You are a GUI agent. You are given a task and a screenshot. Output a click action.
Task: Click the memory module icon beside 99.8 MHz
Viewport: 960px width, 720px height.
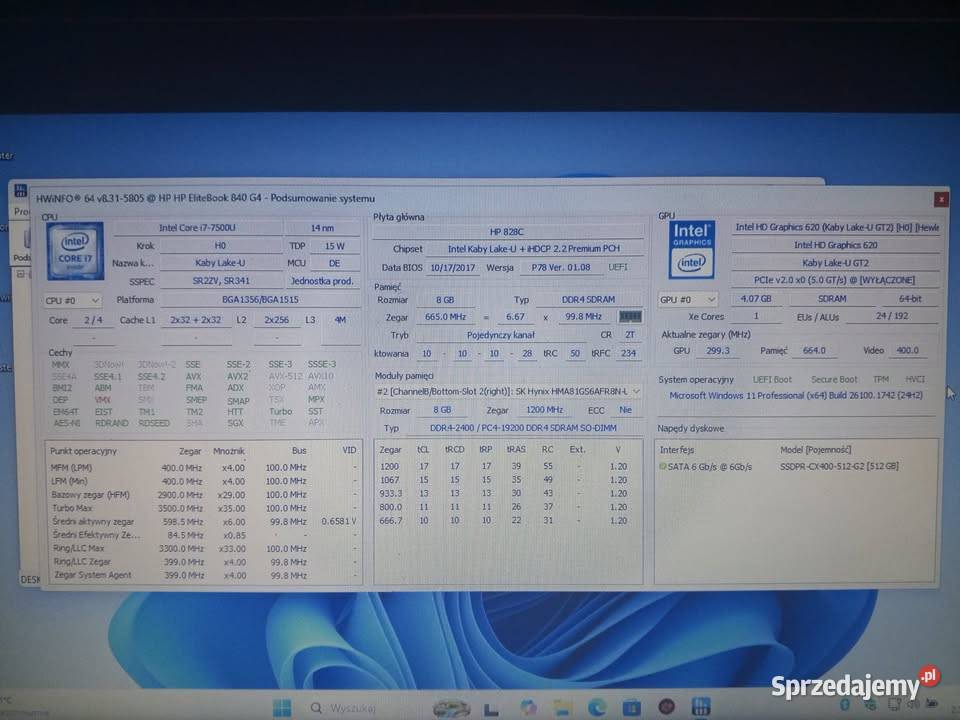[630, 317]
